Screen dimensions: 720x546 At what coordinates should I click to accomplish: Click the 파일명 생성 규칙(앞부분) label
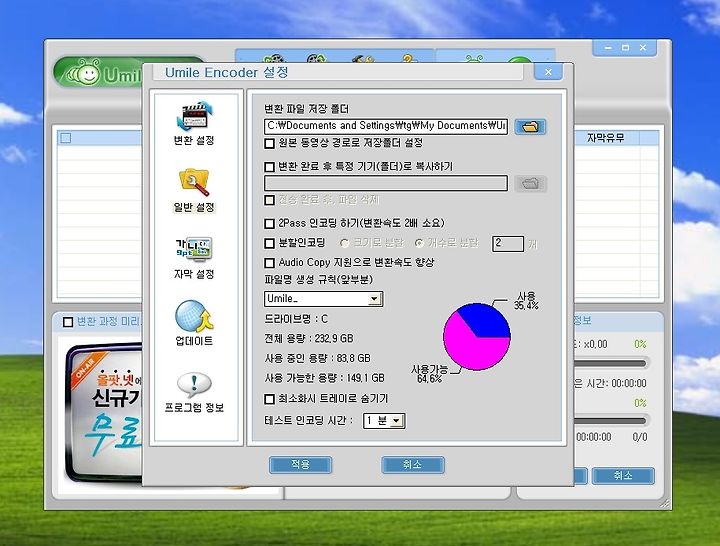click(x=318, y=280)
